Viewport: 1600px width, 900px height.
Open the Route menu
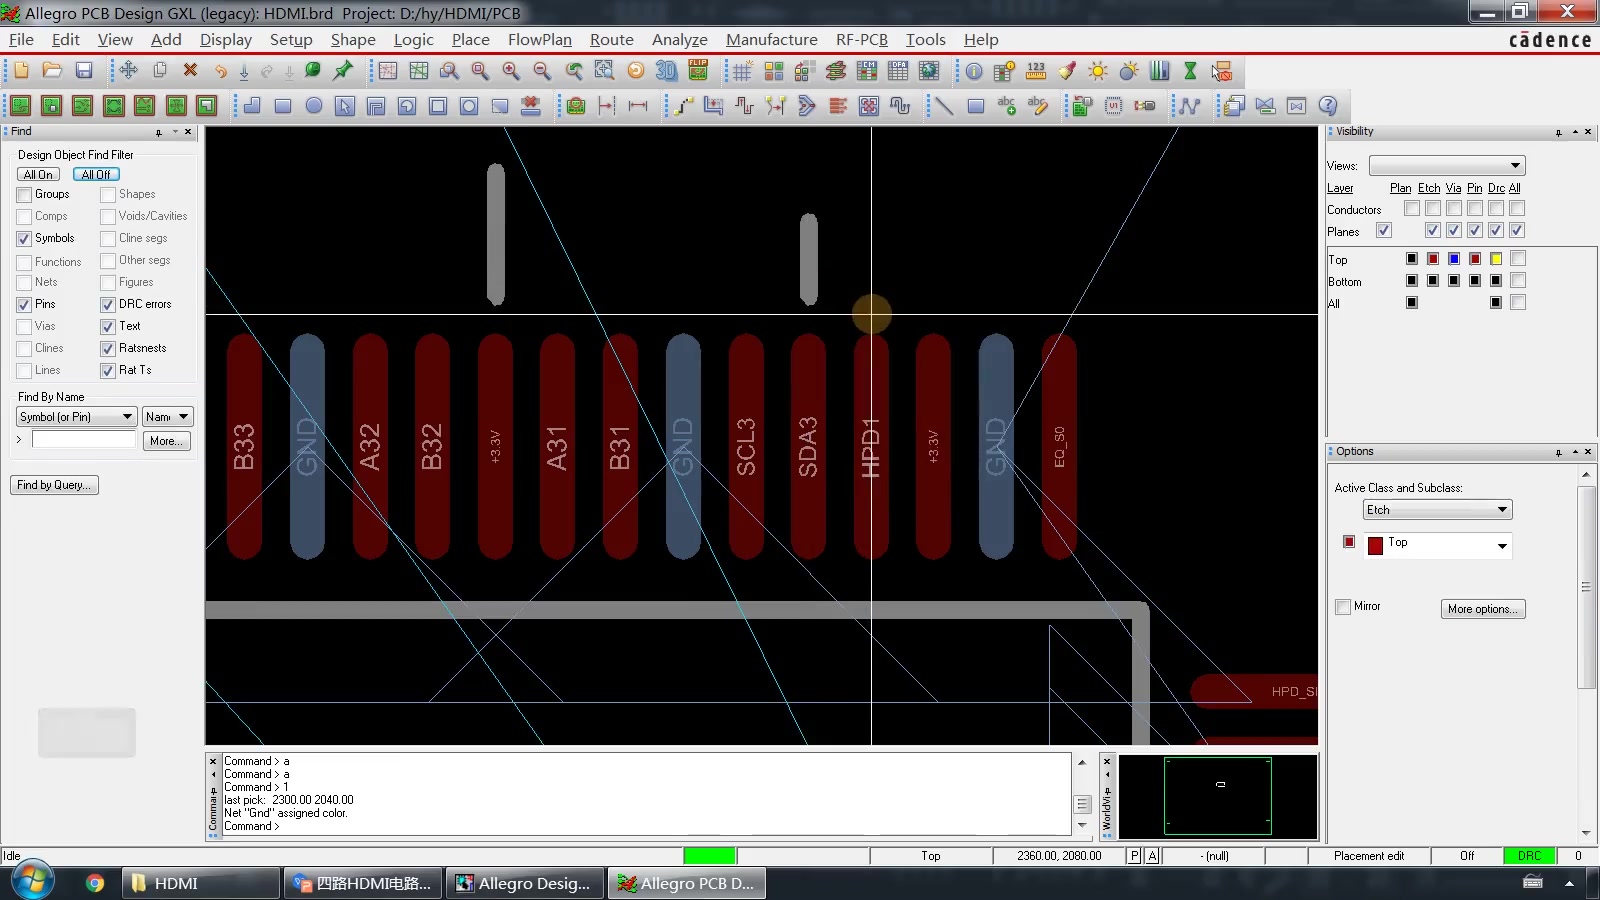tap(612, 39)
